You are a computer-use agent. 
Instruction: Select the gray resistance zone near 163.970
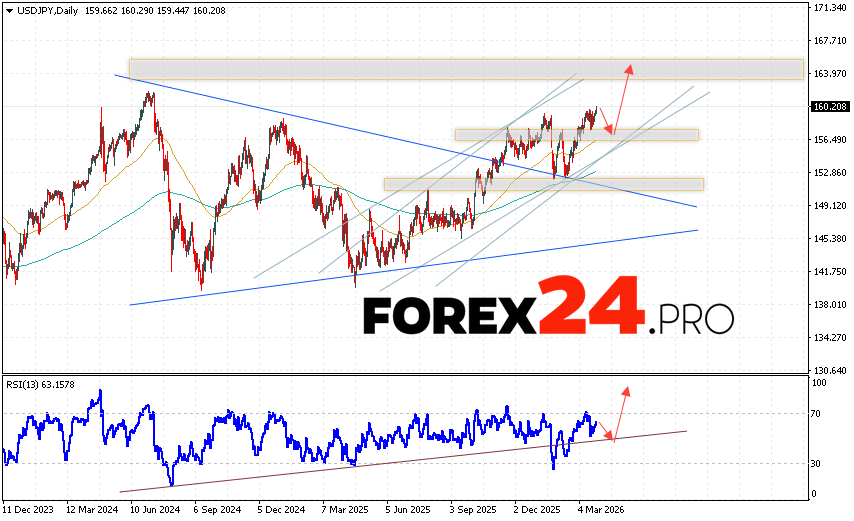click(465, 68)
